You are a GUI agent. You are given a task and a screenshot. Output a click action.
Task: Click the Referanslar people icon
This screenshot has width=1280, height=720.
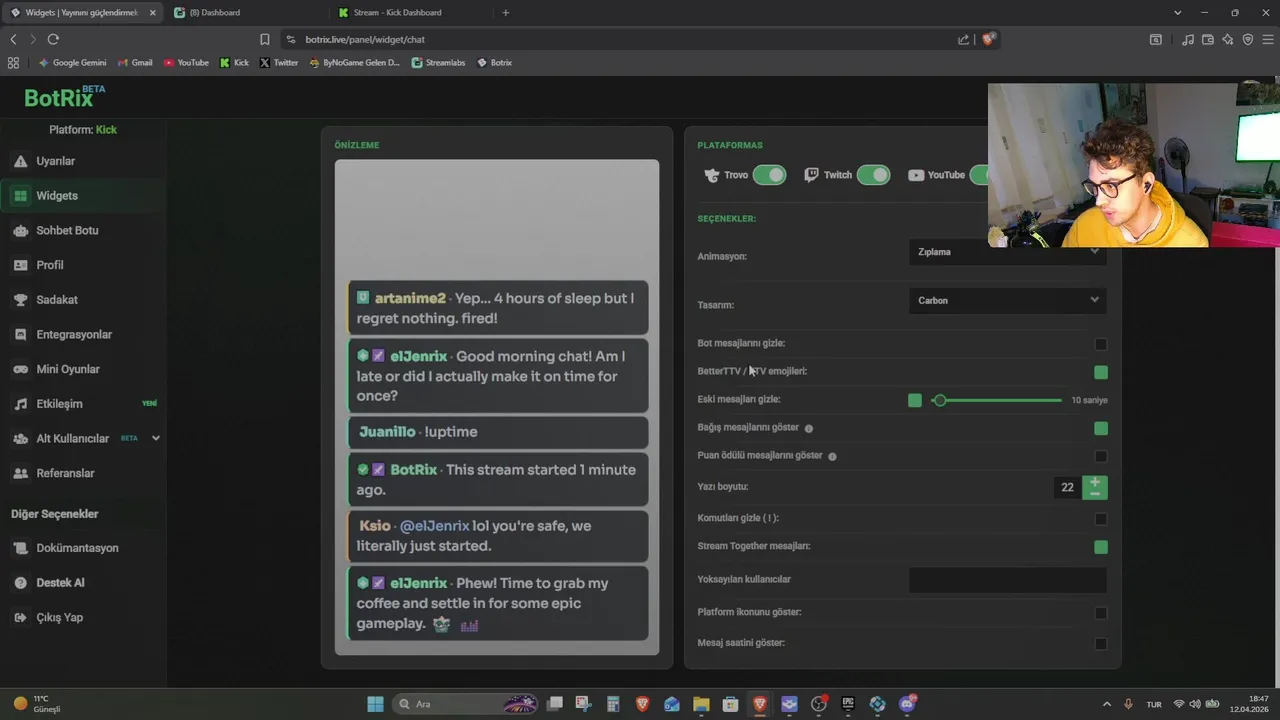20,473
